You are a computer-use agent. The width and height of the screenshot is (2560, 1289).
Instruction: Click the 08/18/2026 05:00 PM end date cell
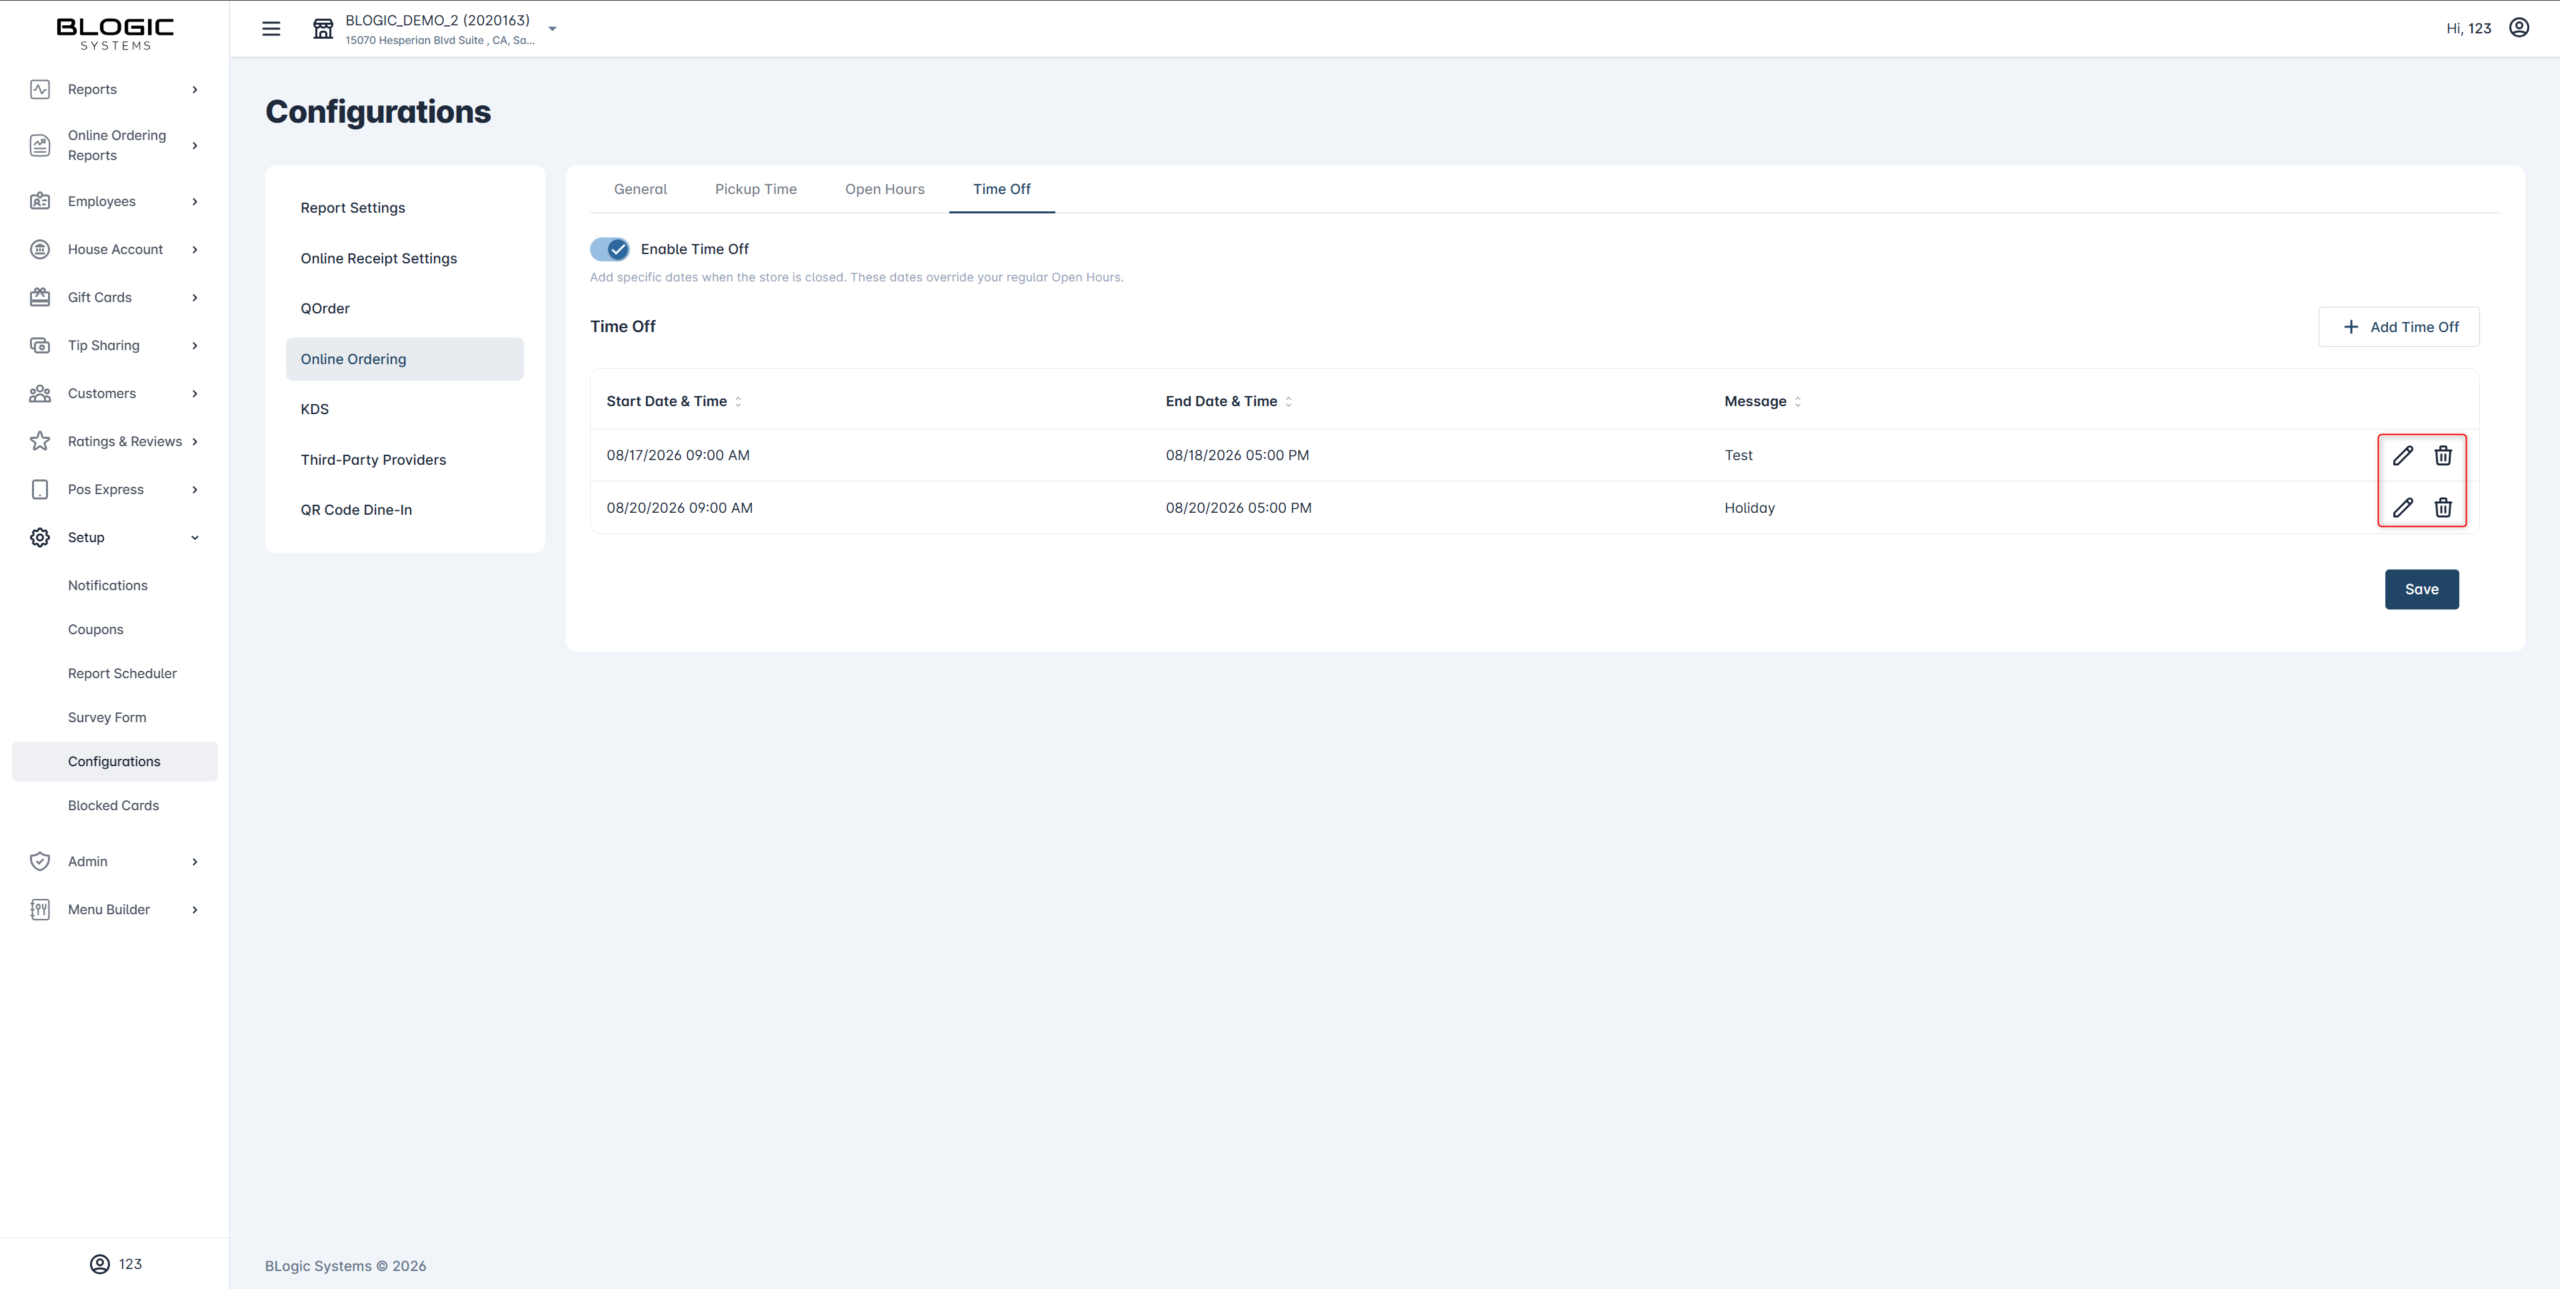(1237, 455)
